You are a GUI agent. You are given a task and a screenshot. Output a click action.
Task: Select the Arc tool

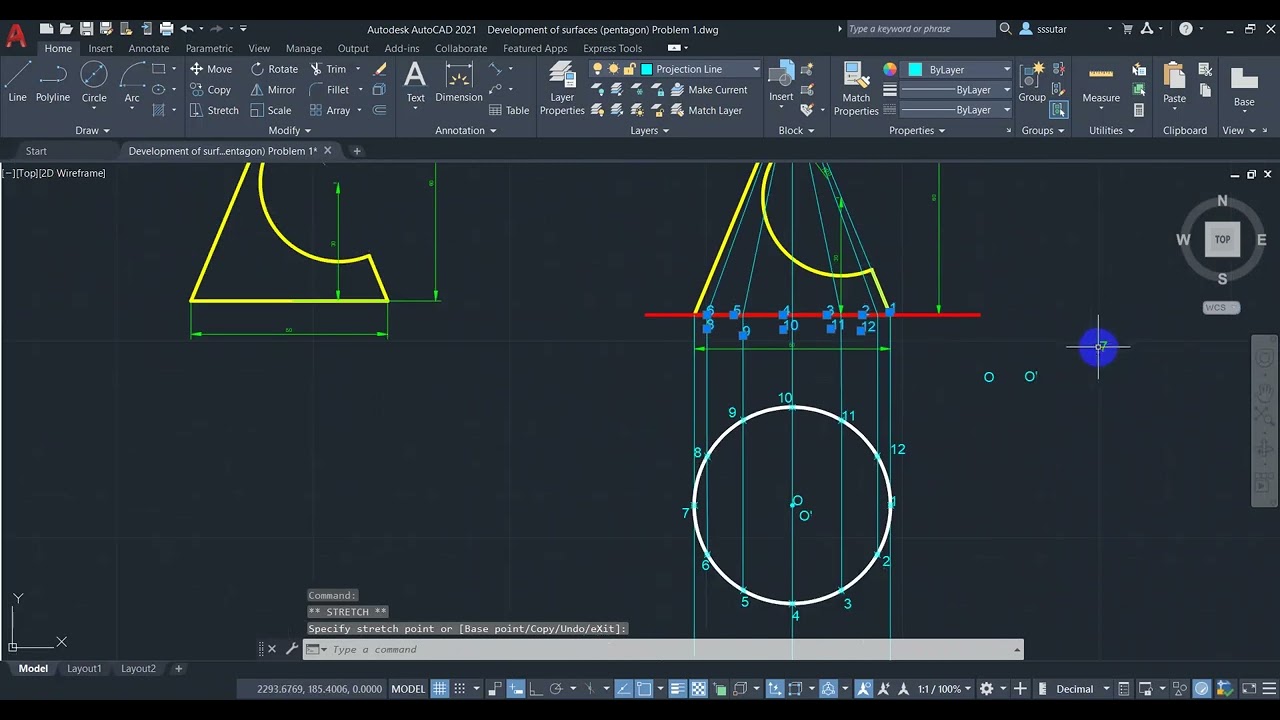tap(132, 82)
